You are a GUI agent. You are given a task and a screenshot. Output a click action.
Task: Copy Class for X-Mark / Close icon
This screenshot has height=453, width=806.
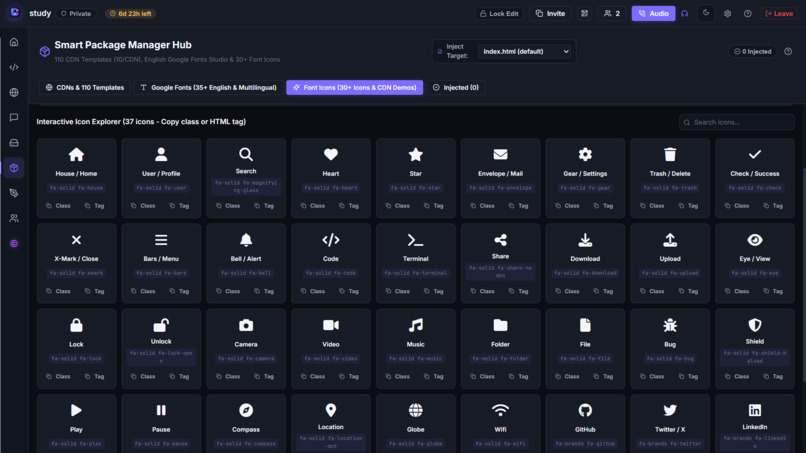click(x=58, y=291)
